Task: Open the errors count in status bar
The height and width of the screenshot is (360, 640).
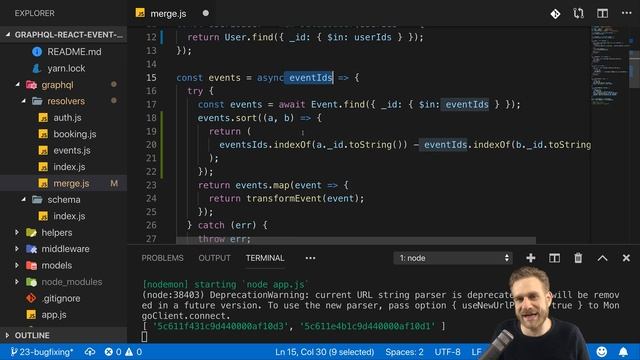Action: [x=113, y=351]
